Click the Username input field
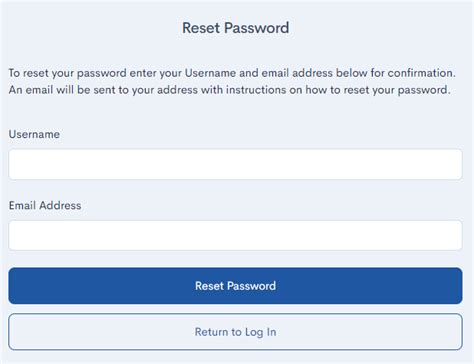This screenshot has width=474, height=364. [x=235, y=164]
